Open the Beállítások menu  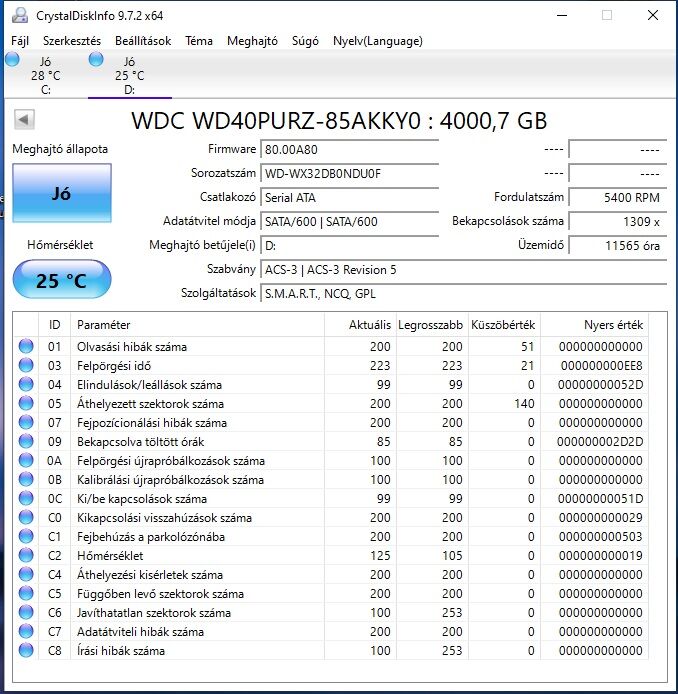tap(143, 41)
